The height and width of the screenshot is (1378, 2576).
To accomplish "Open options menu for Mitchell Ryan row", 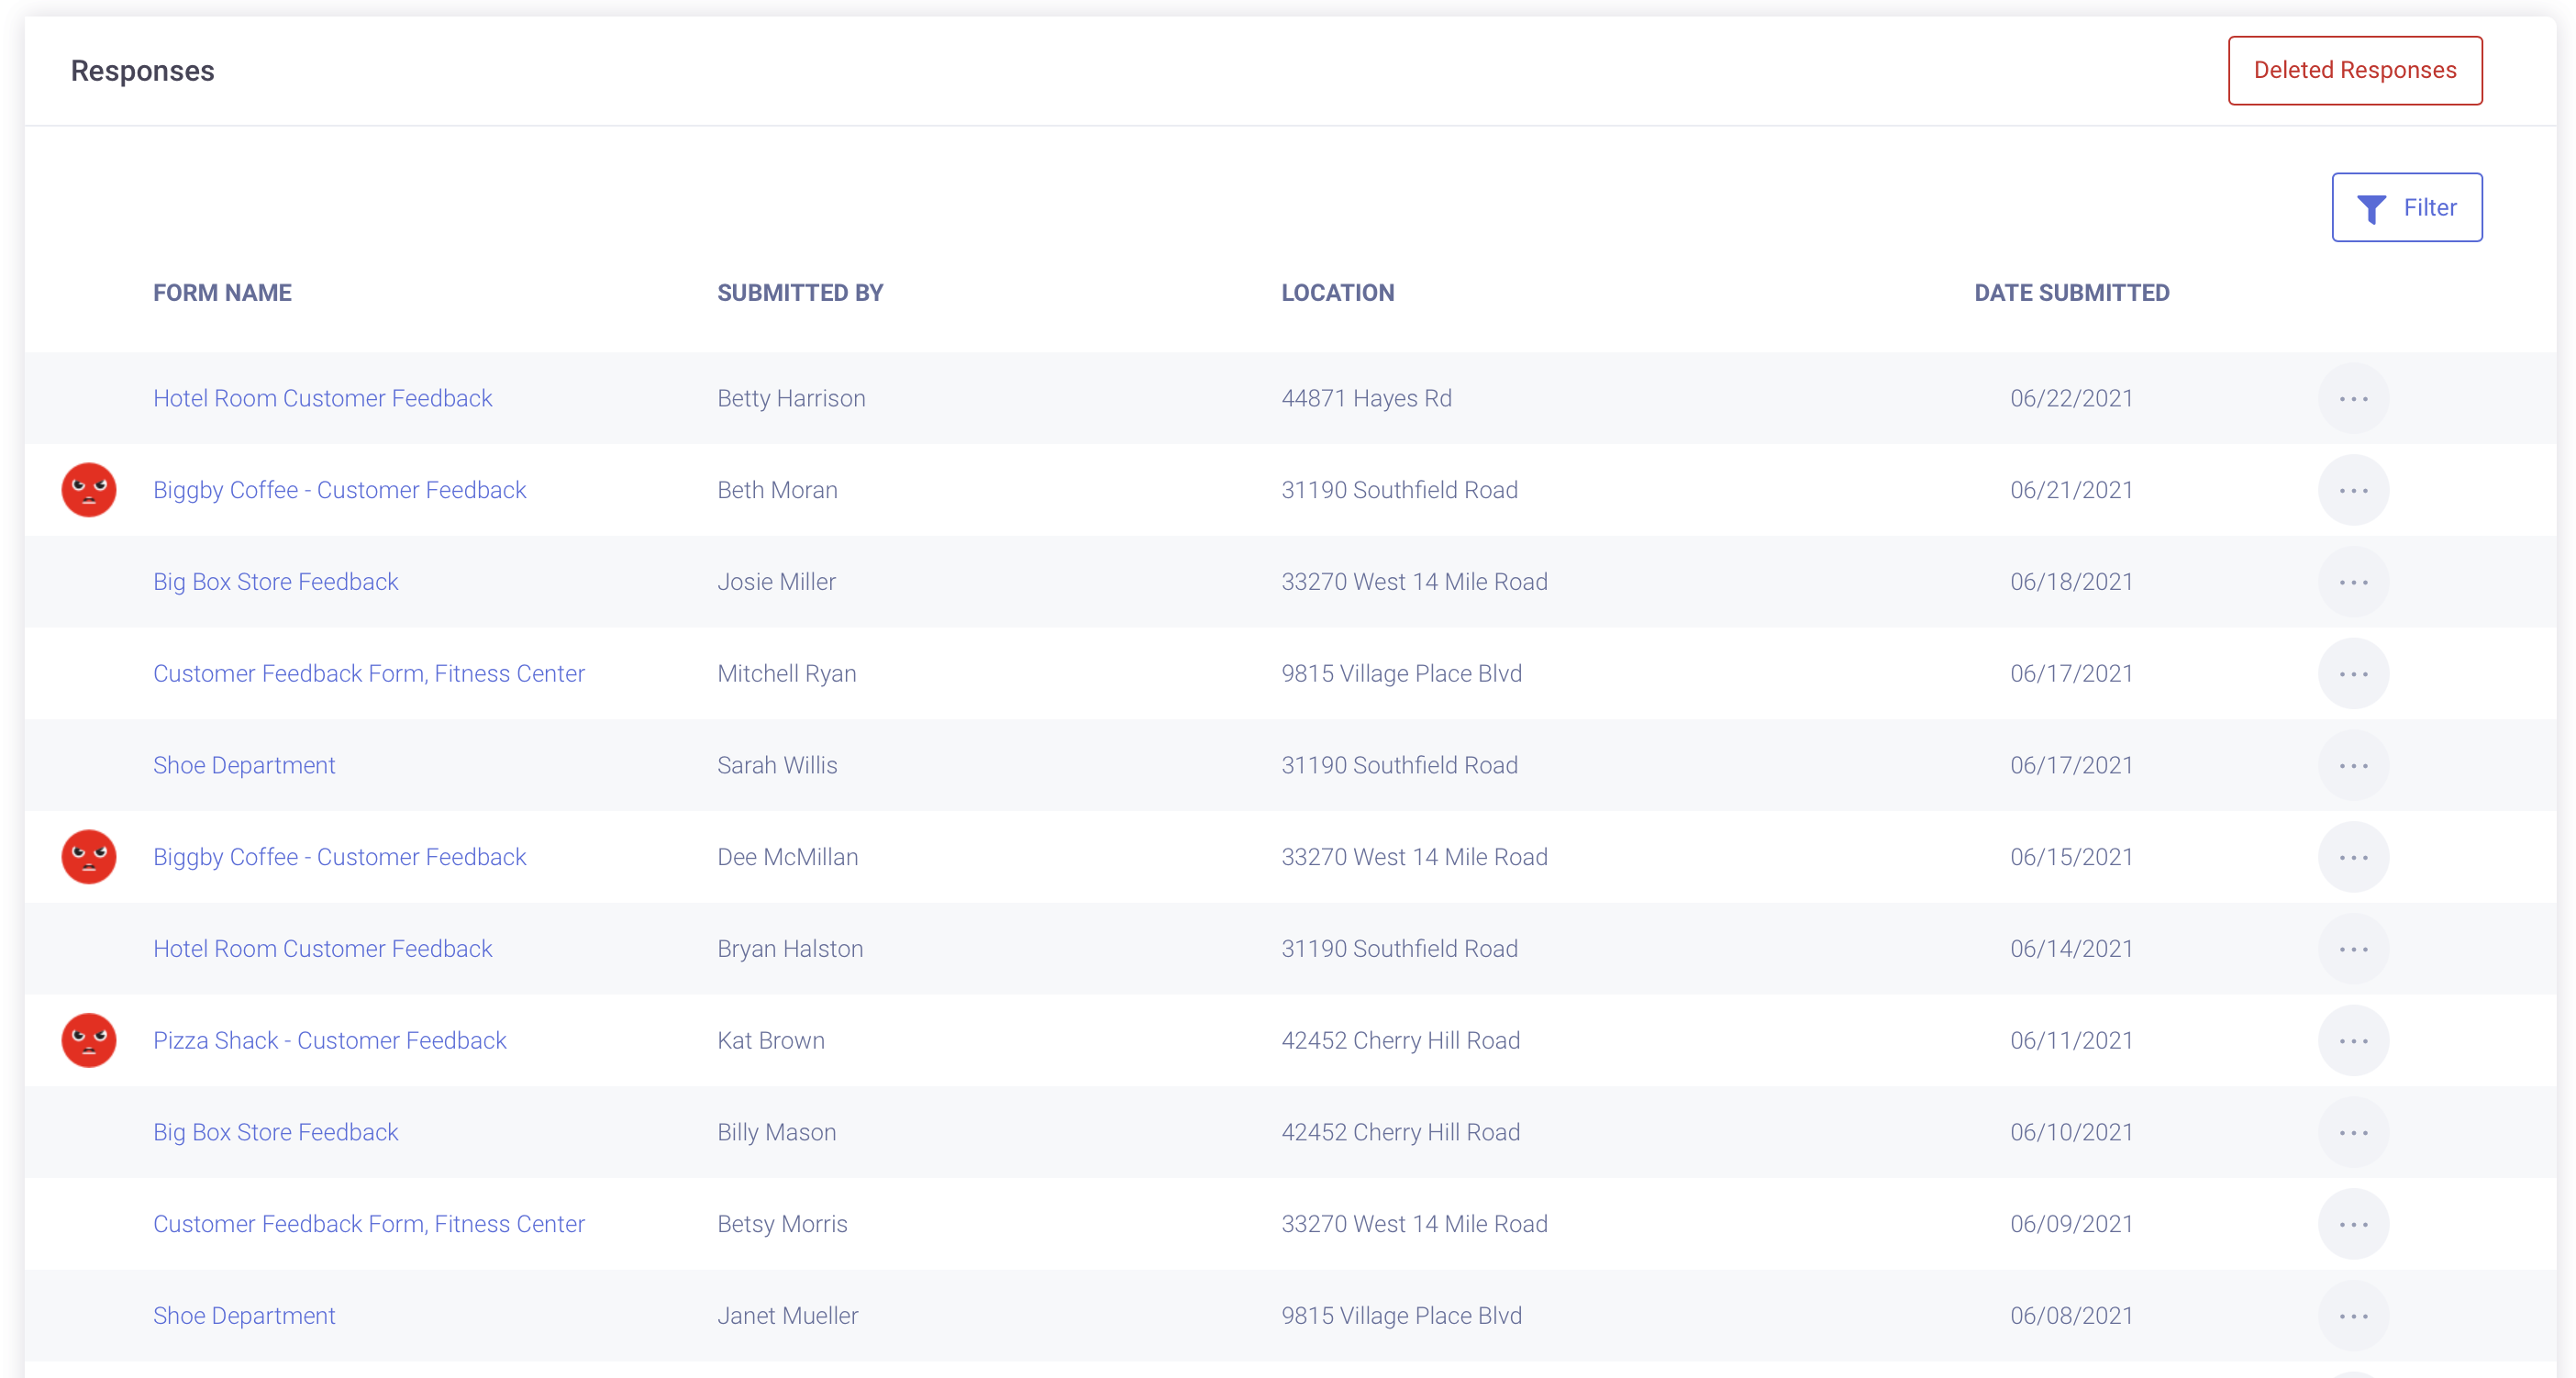I will pos(2353,673).
